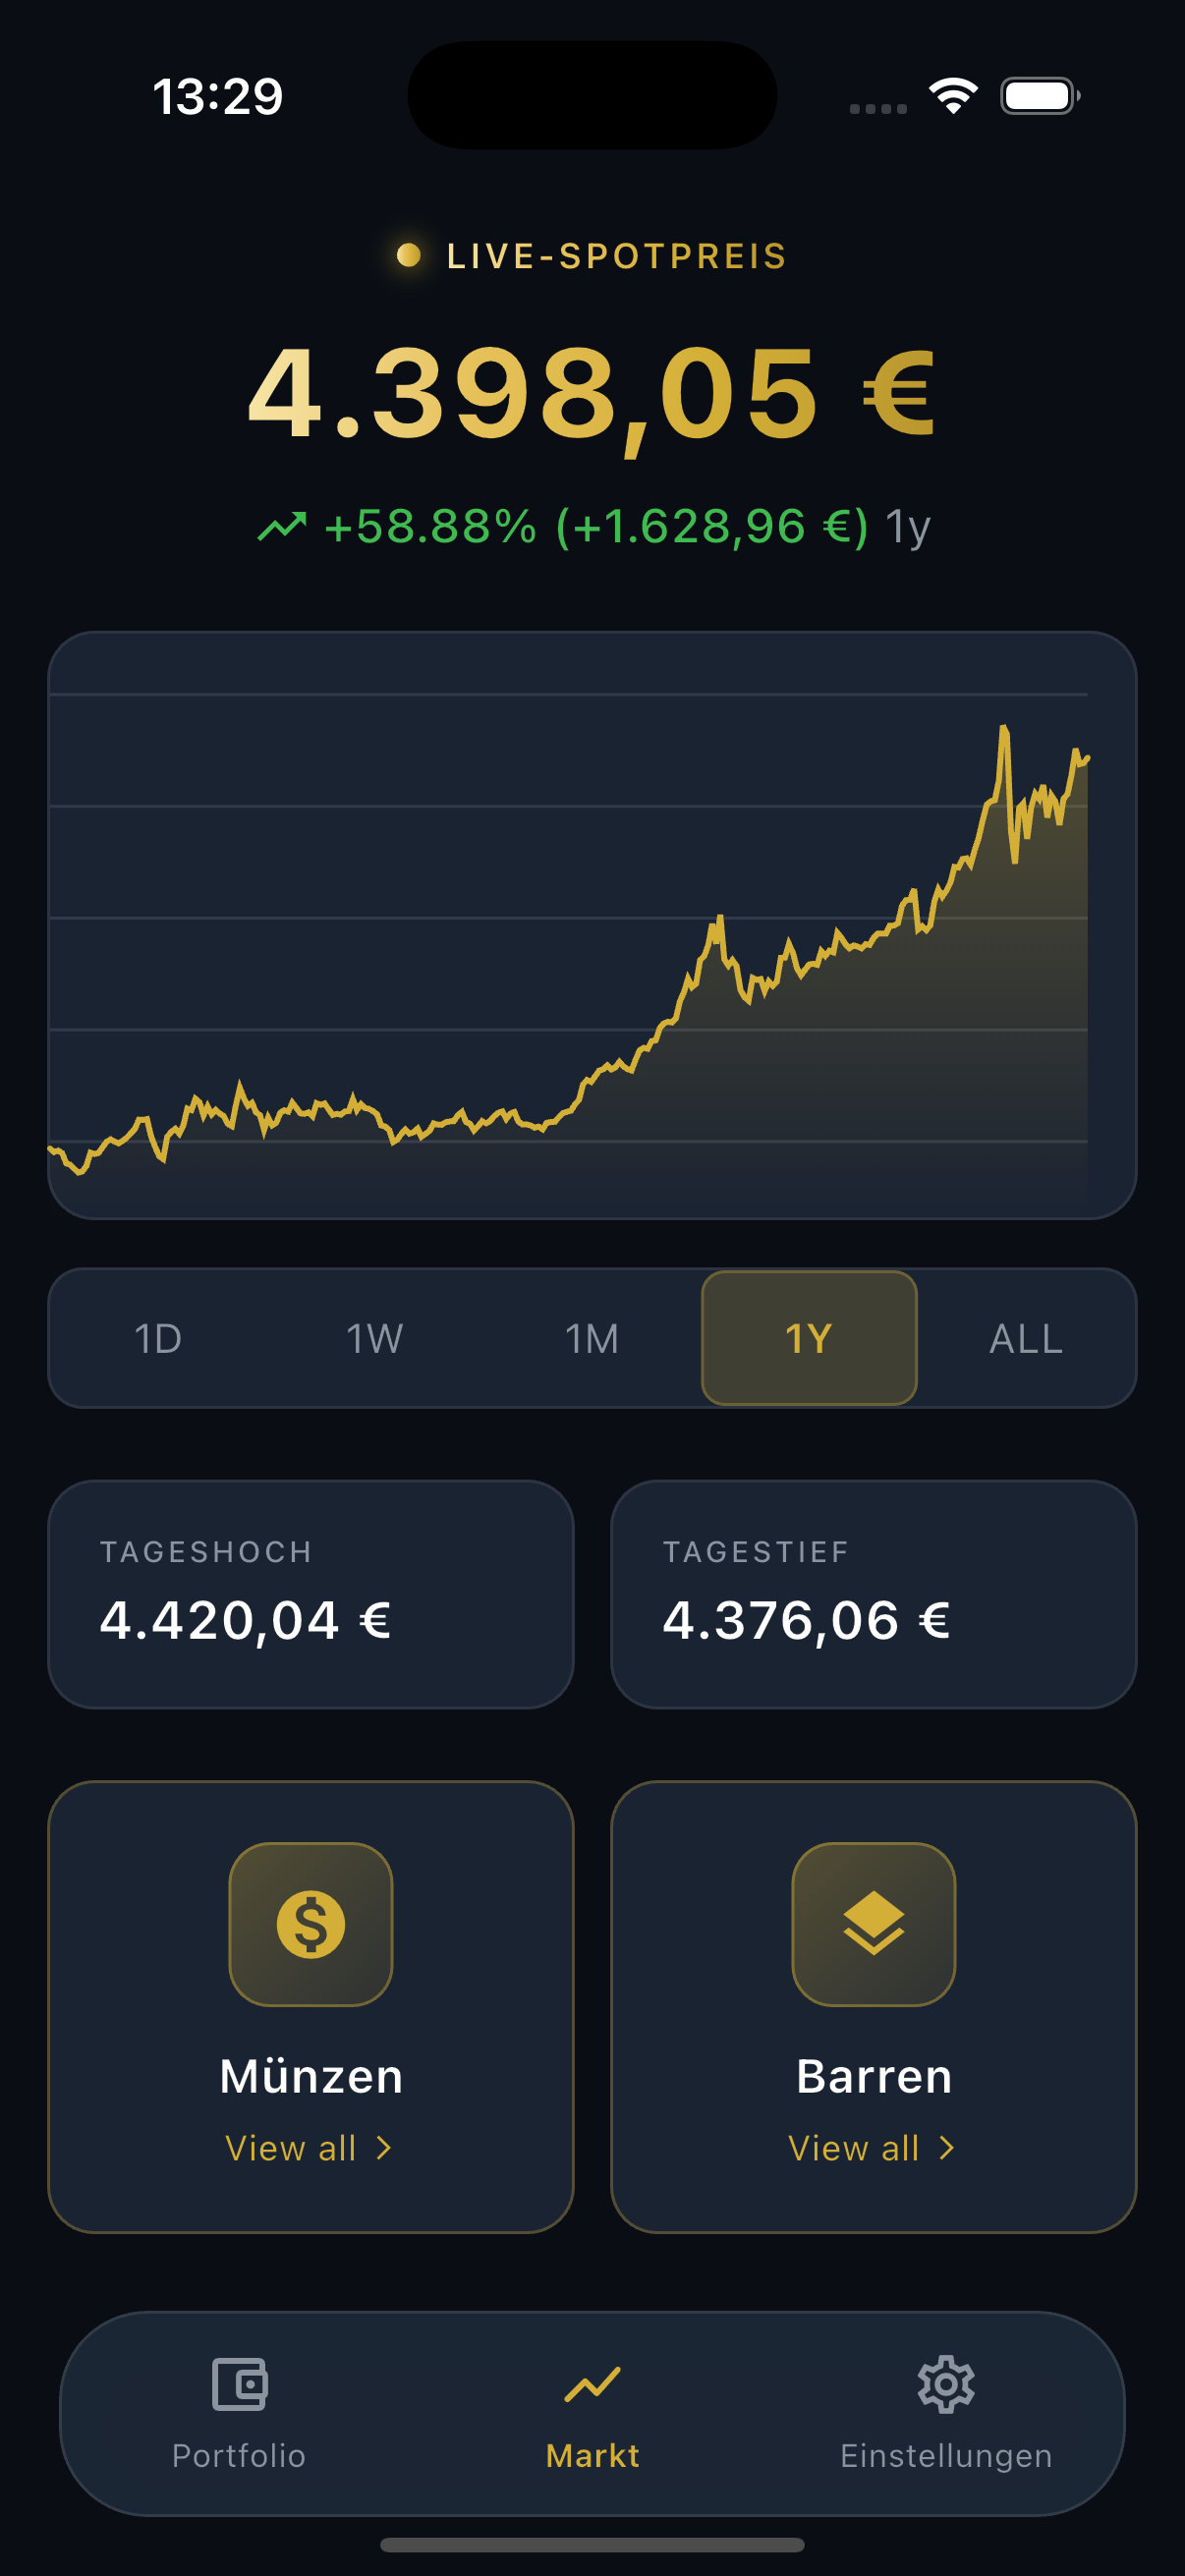Expand Münzen with the chevron arrow
Screen dimensions: 1185x2576
point(384,2148)
